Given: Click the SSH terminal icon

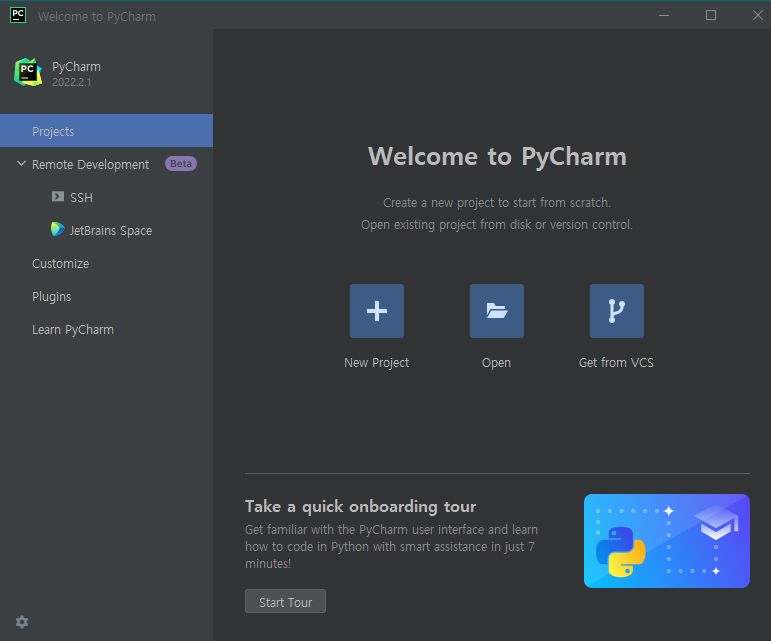Looking at the screenshot, I should pyautogui.click(x=58, y=197).
